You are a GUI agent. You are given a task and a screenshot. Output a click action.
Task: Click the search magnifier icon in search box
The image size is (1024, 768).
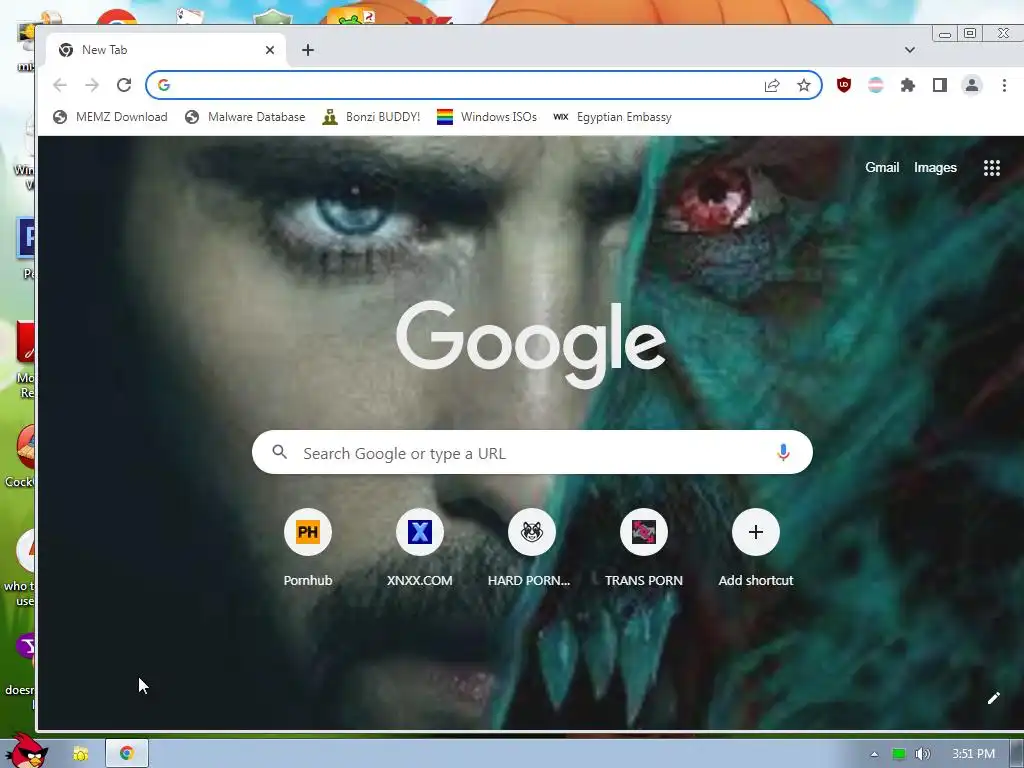coord(280,452)
